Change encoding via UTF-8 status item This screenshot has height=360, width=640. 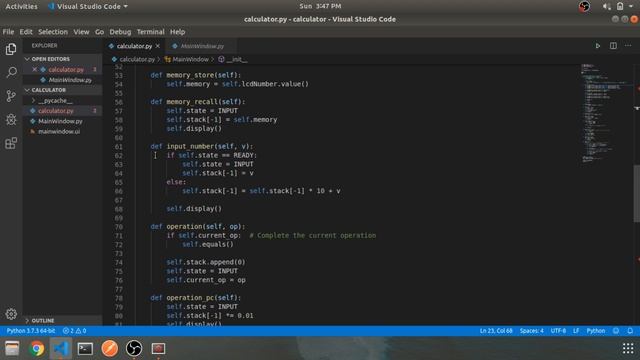pyautogui.click(x=558, y=331)
